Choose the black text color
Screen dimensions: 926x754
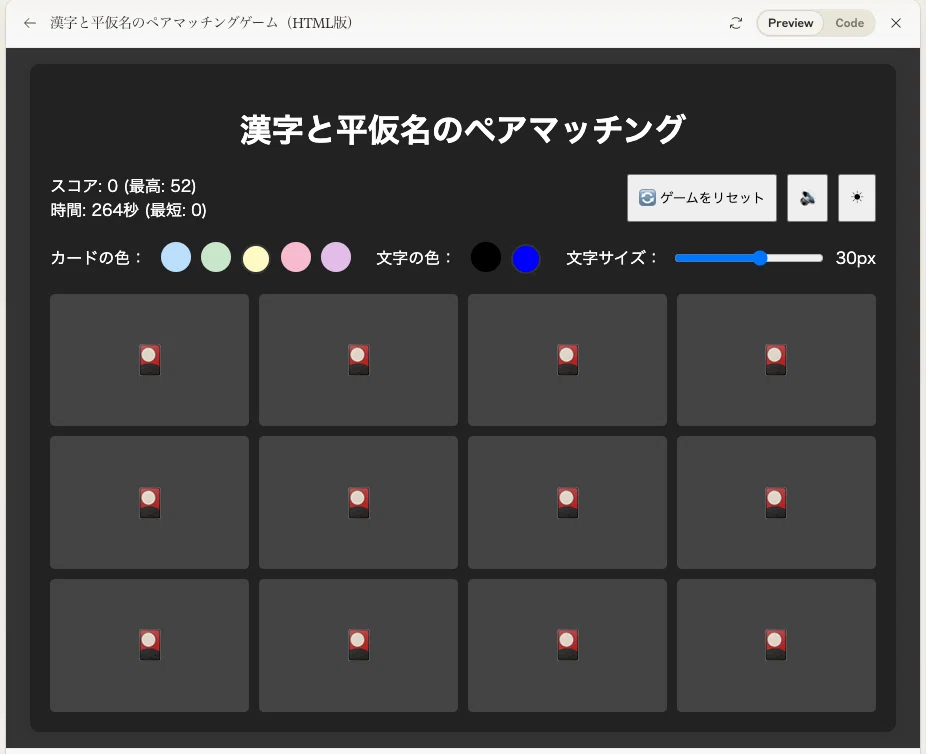[486, 257]
